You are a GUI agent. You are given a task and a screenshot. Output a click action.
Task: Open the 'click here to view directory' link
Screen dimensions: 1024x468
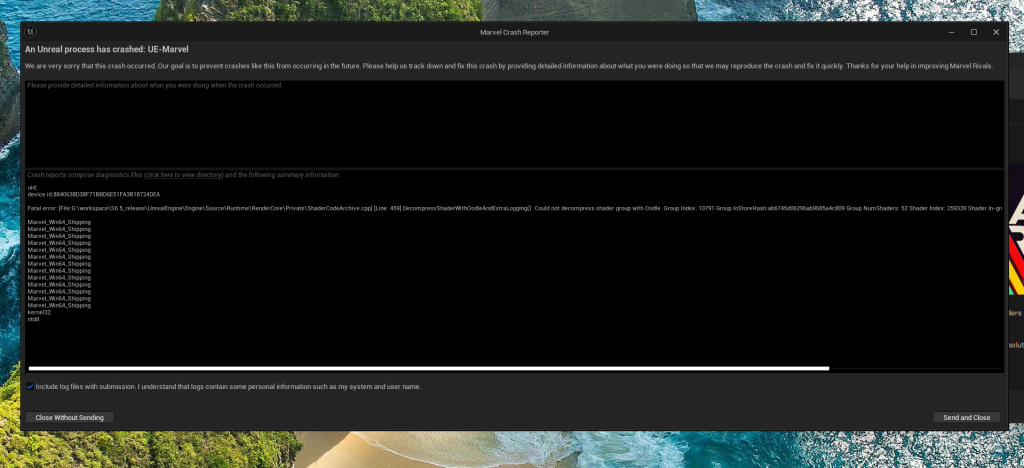coord(183,175)
